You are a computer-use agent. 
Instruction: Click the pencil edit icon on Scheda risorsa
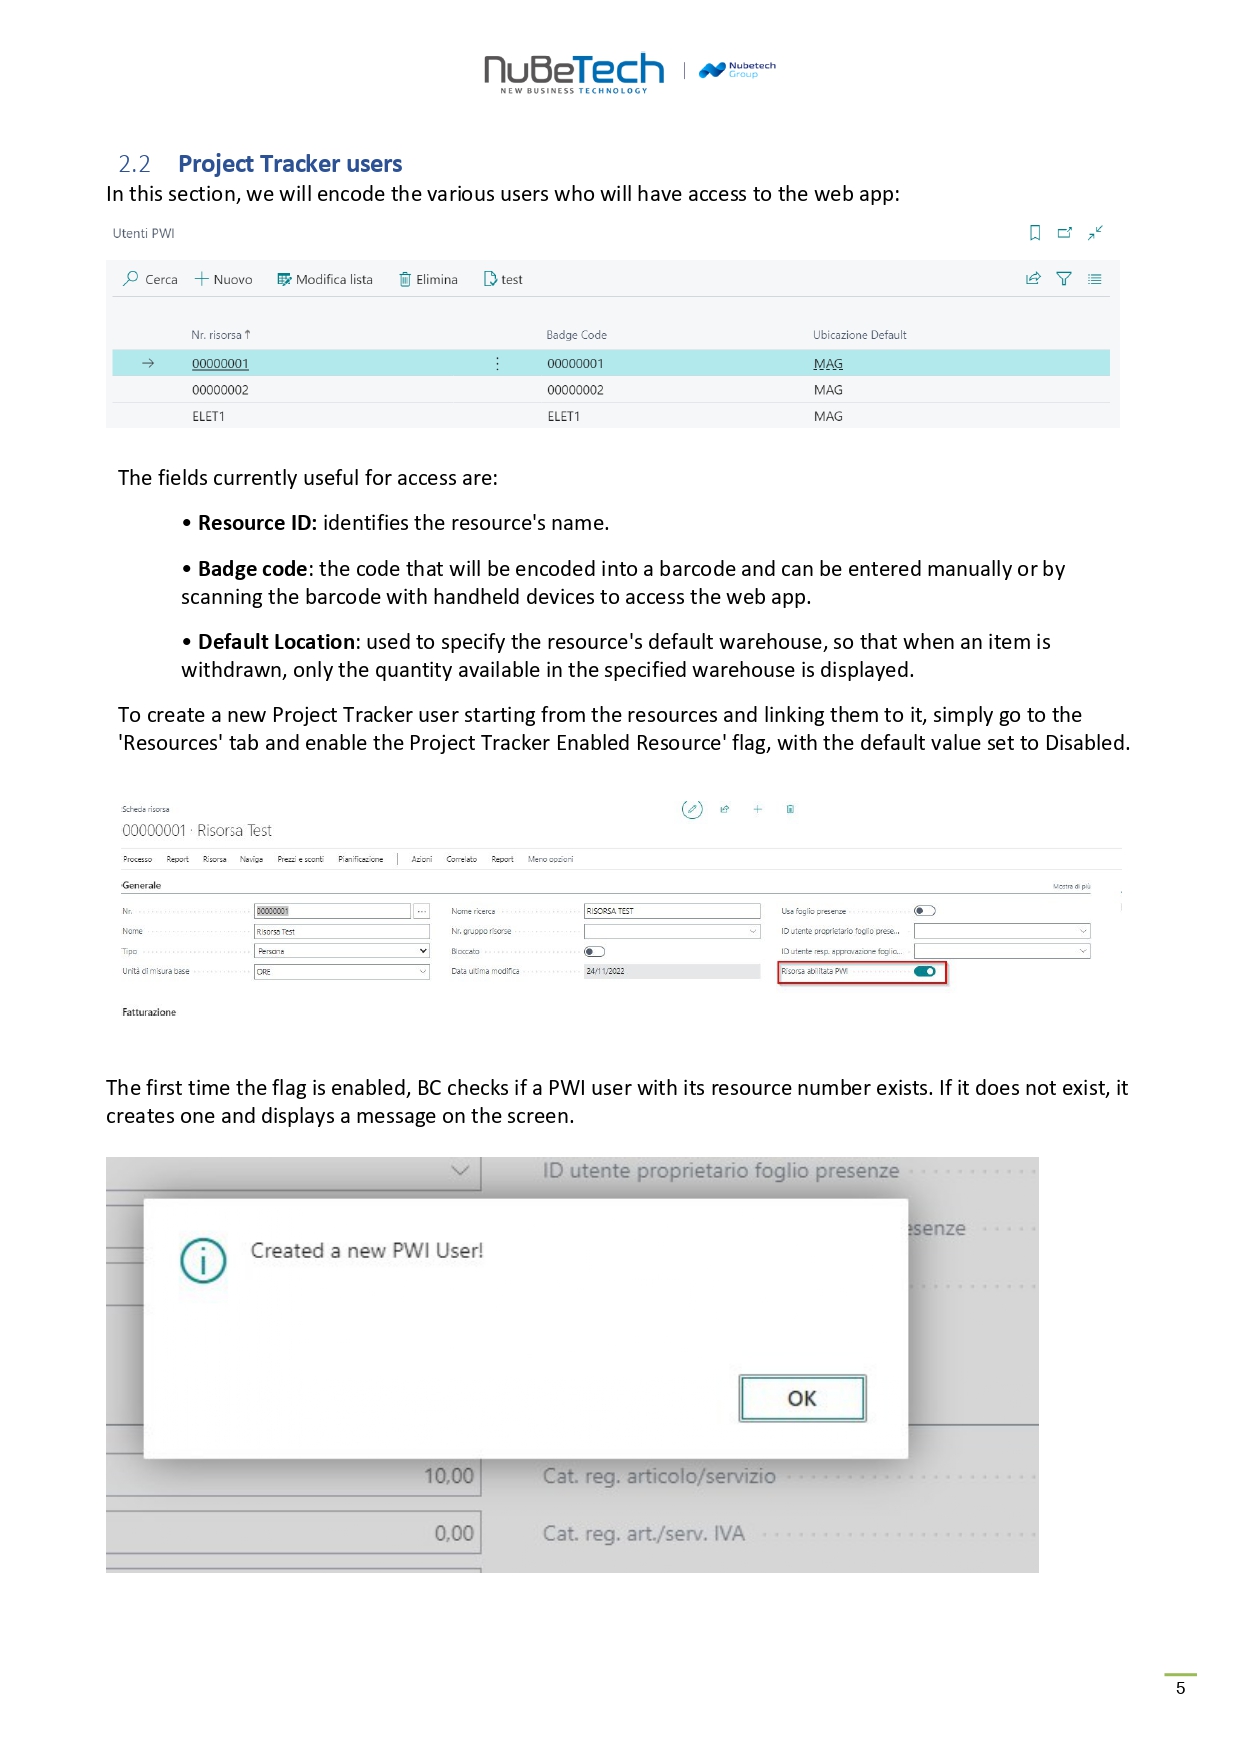[692, 810]
